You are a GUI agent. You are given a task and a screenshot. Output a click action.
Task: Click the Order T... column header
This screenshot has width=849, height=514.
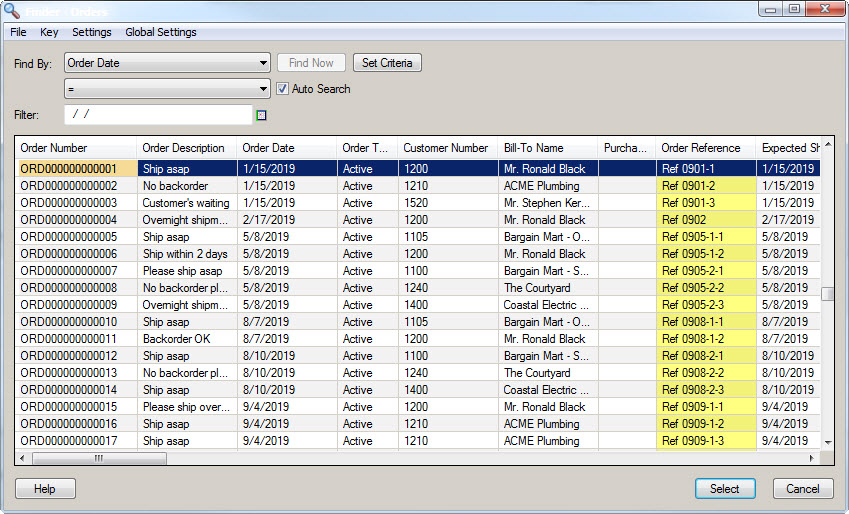pos(368,148)
